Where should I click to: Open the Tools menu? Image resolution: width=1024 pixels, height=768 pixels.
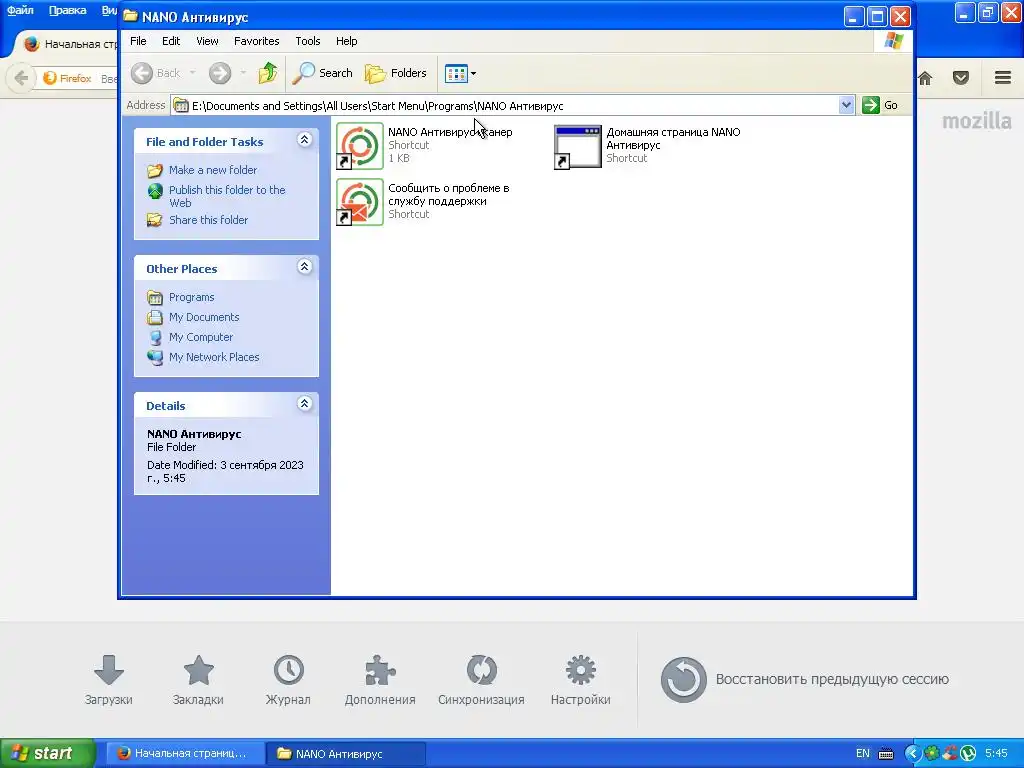pos(308,41)
